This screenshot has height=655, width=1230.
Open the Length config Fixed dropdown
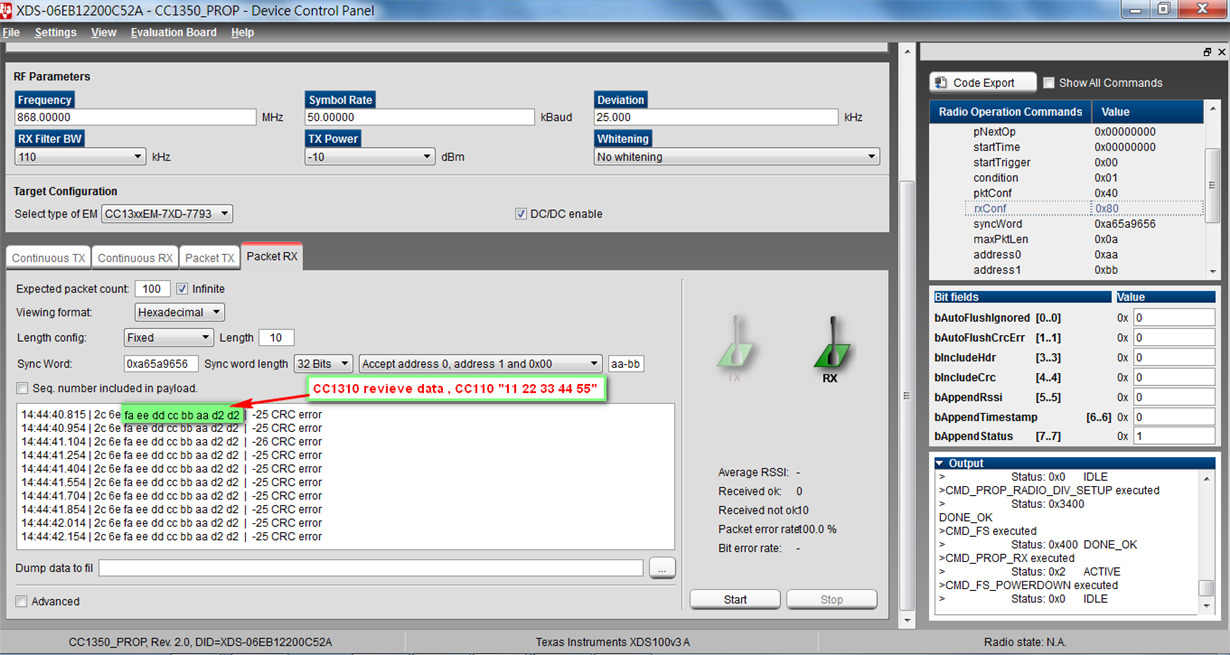click(x=169, y=338)
